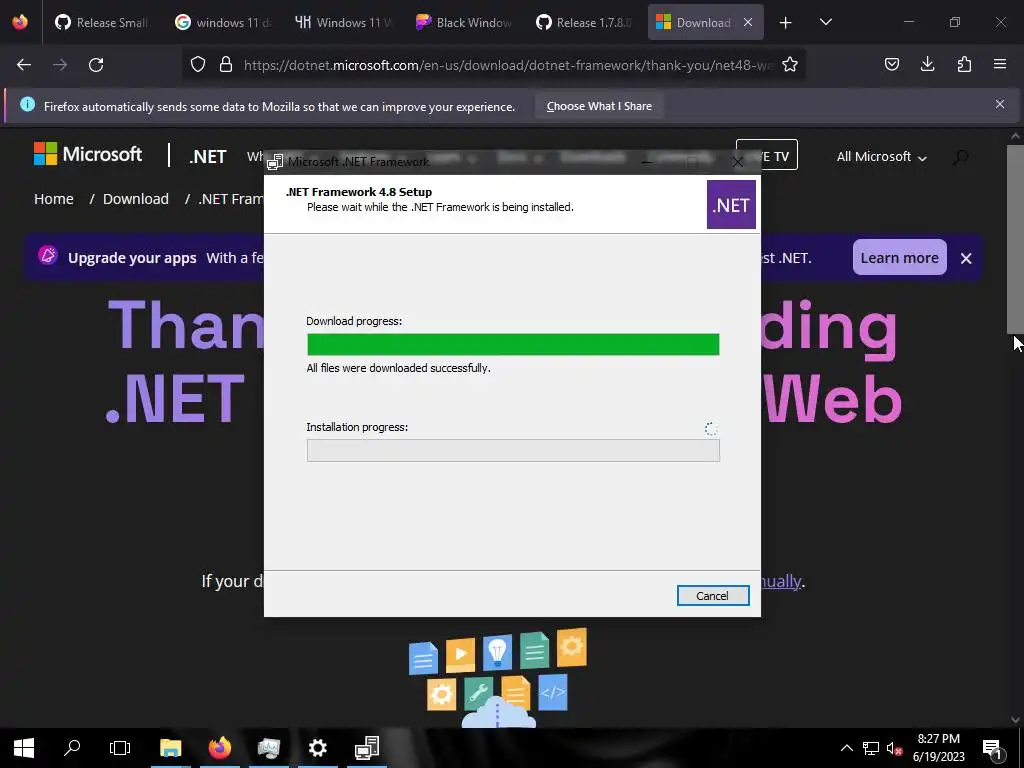Click the Download progress bar
Image resolution: width=1024 pixels, height=768 pixels.
(513, 344)
